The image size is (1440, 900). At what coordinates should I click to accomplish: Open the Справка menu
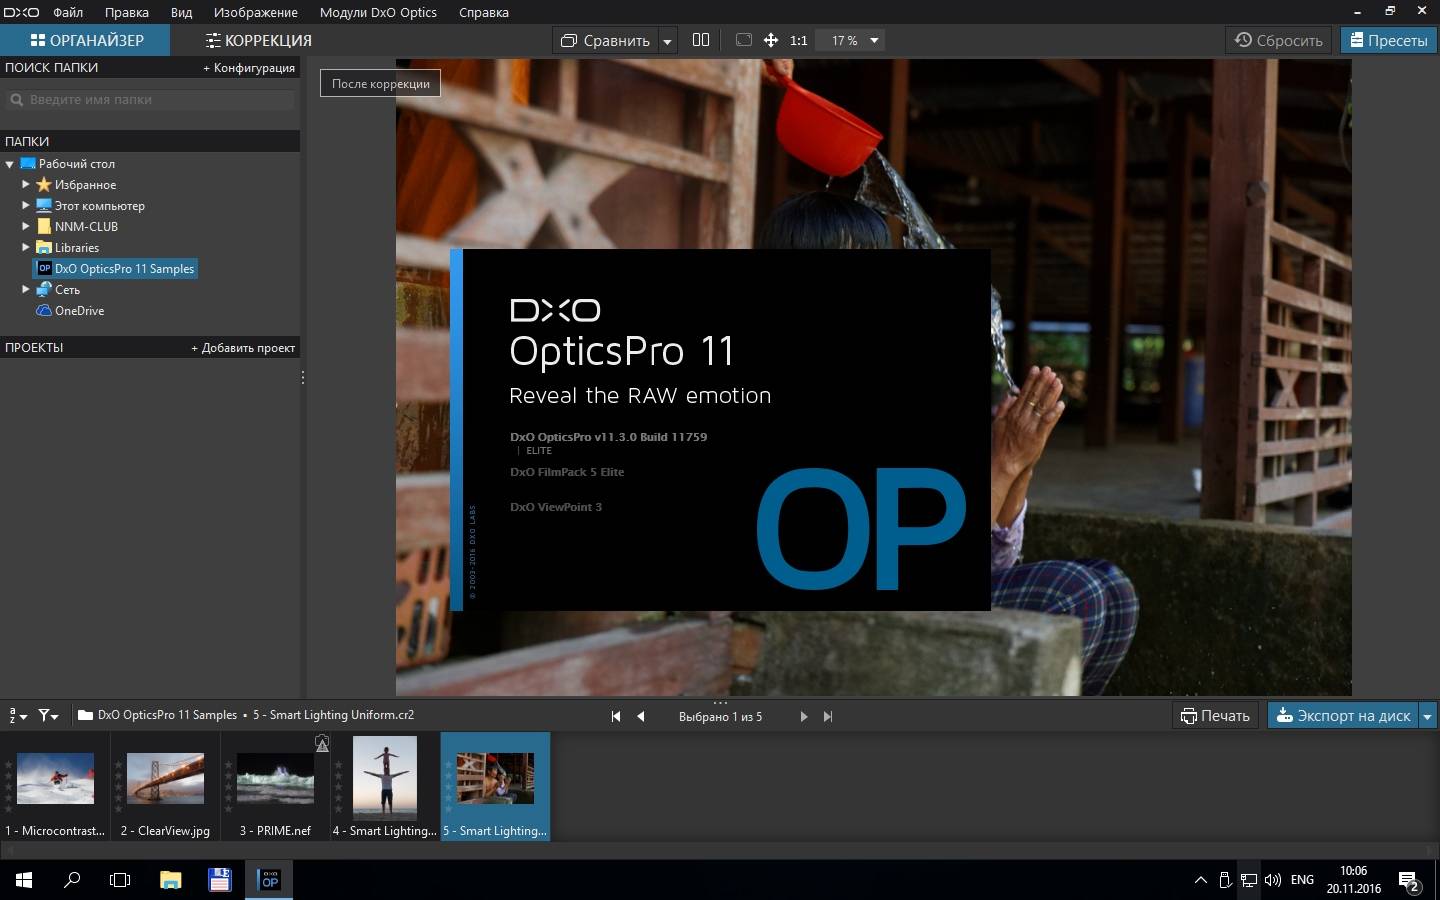(x=483, y=12)
